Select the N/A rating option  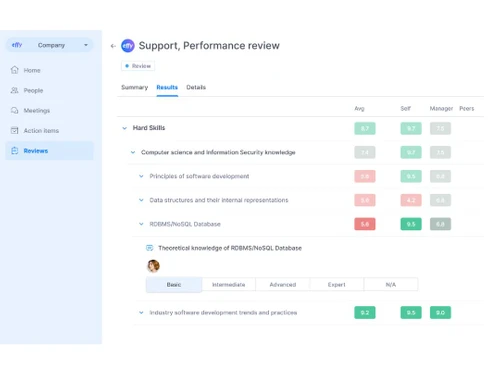(x=391, y=285)
